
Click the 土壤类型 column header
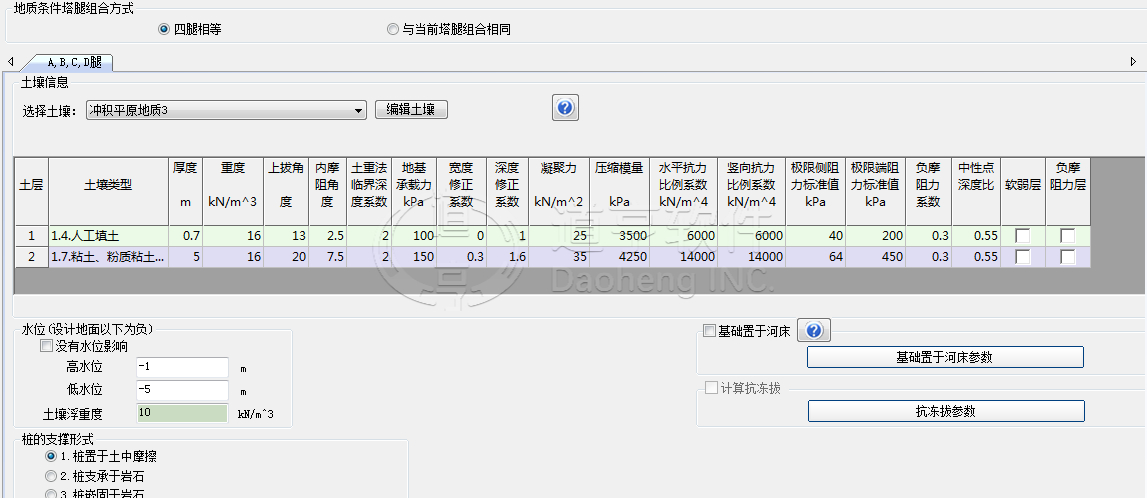pos(108,192)
